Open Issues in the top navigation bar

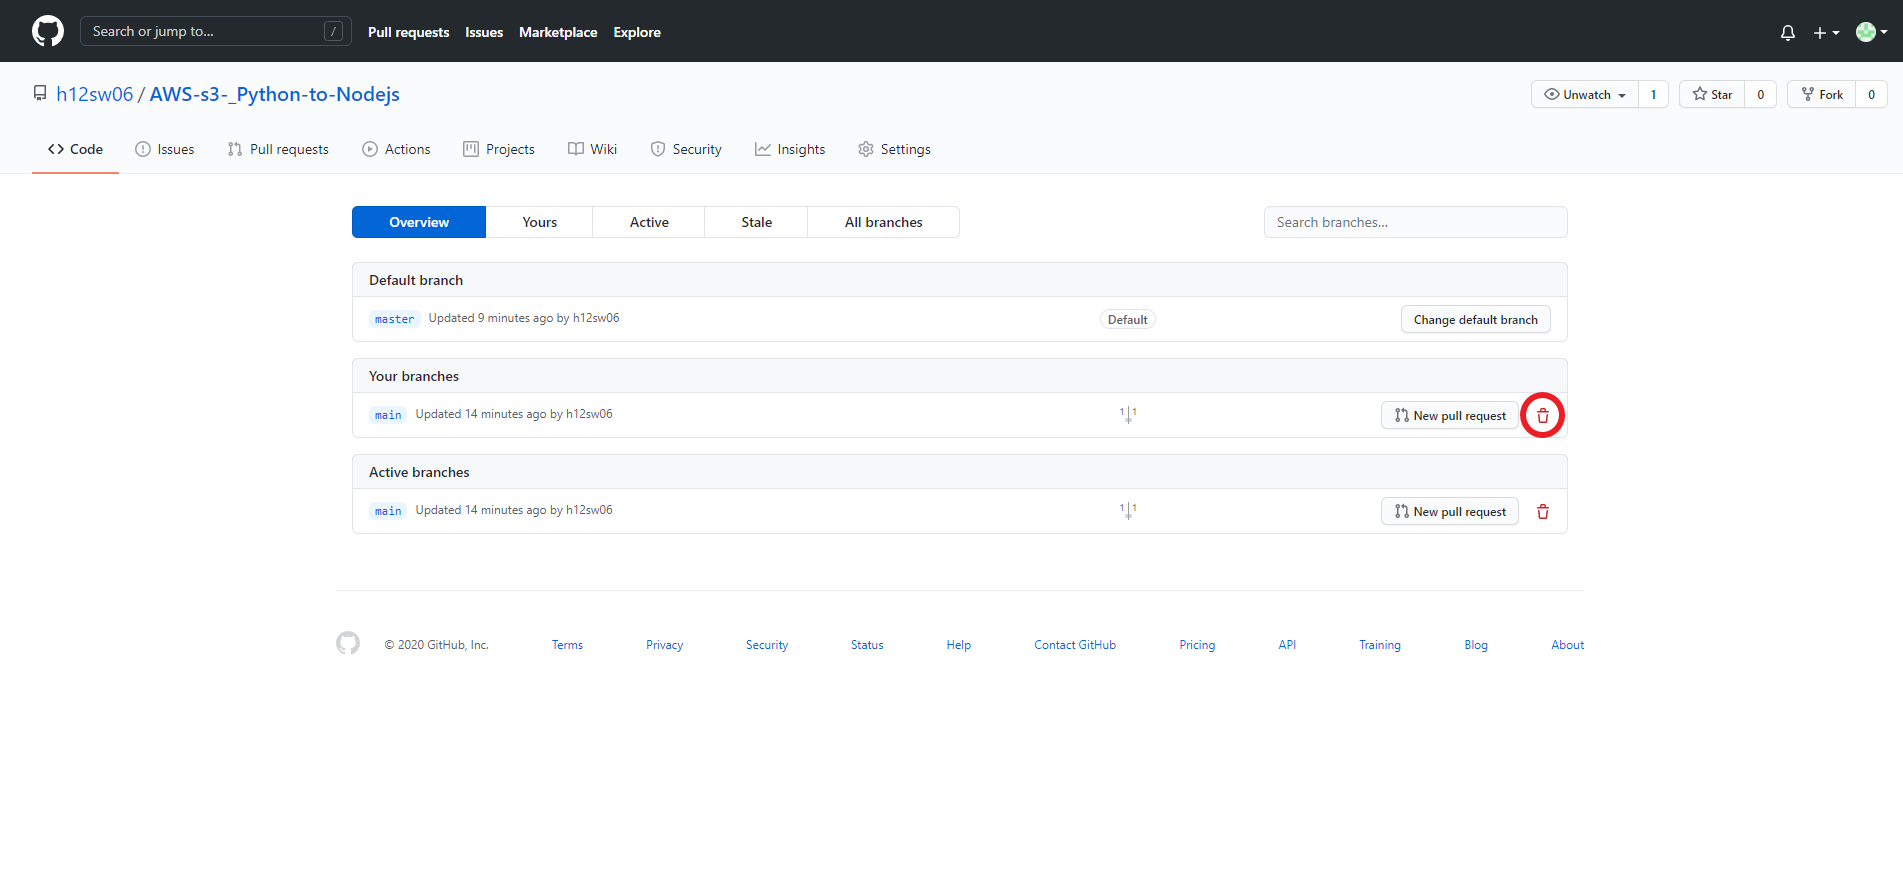click(x=484, y=32)
